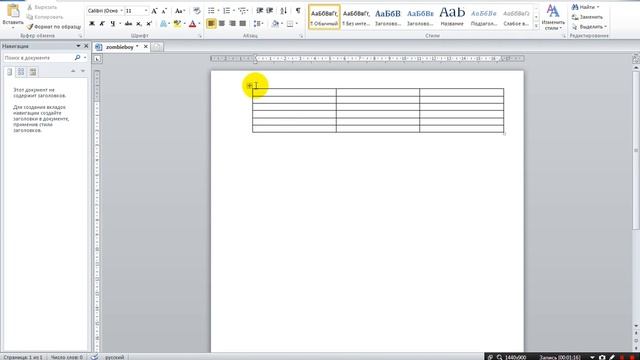Apply the Обычный (Normal) style
This screenshot has width=640, height=360.
[x=324, y=17]
